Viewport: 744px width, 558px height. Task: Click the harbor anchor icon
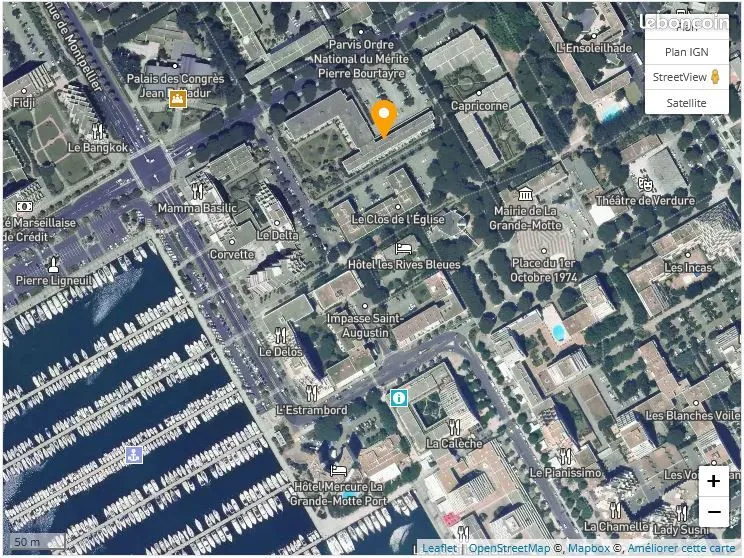[134, 455]
